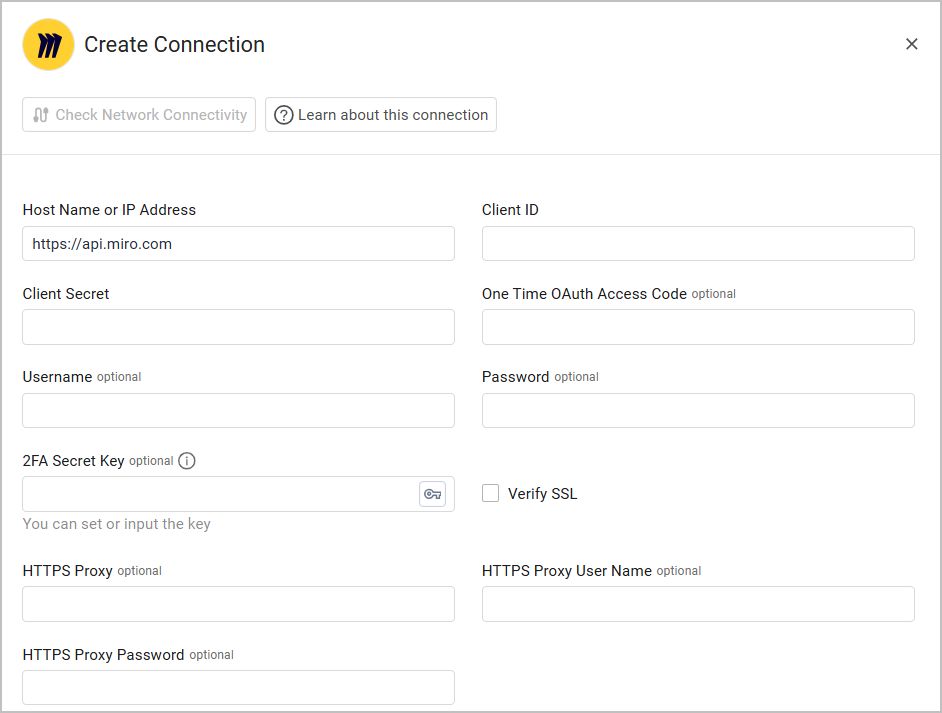The height and width of the screenshot is (713, 942).
Task: Click the 2FA Secret Key info icon
Action: coord(187,461)
